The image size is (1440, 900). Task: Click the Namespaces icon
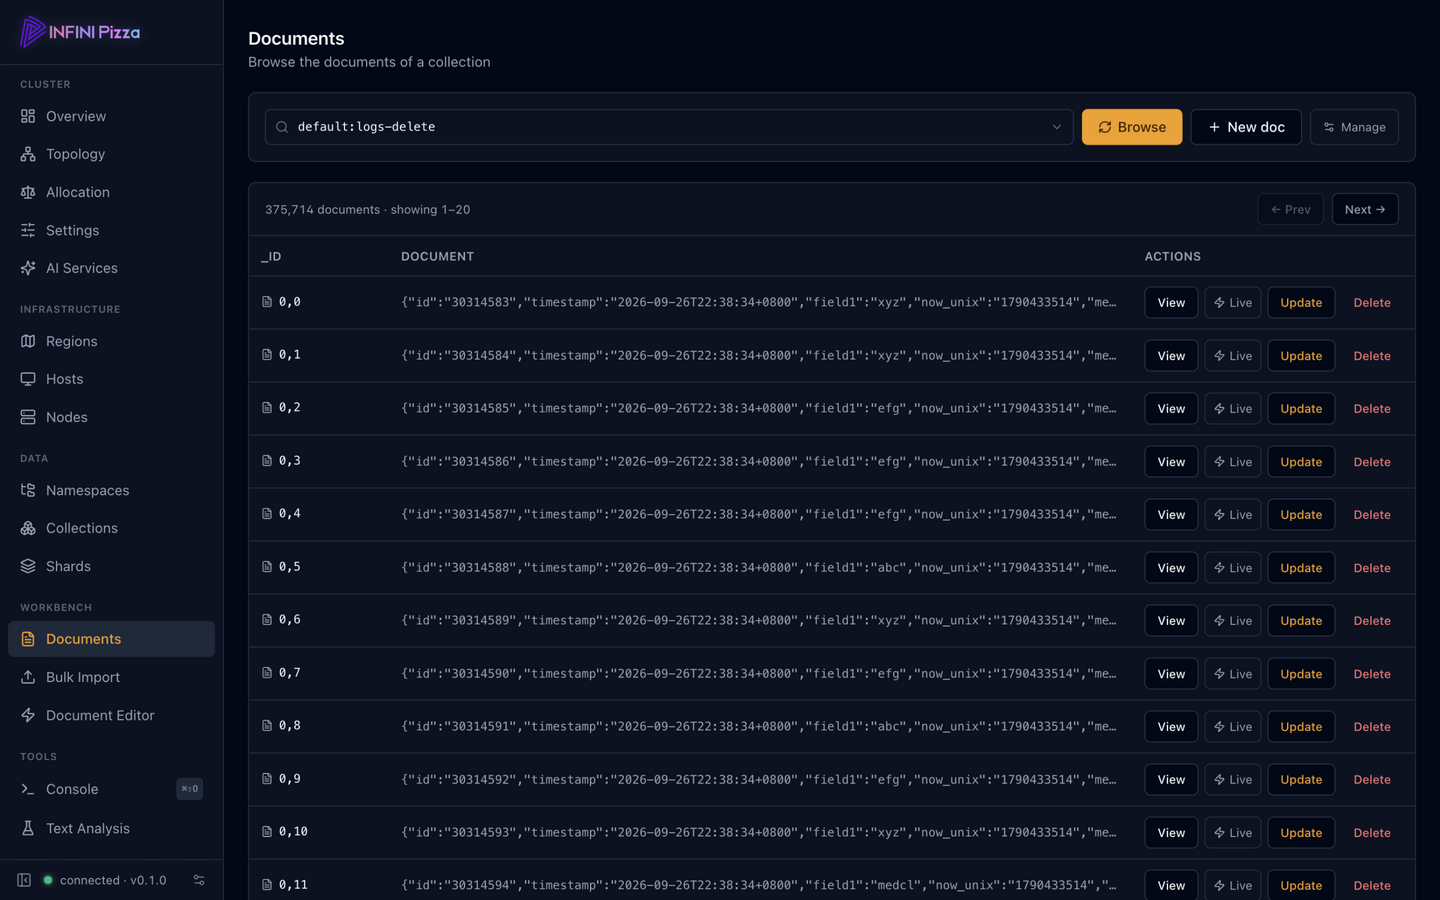coord(28,490)
